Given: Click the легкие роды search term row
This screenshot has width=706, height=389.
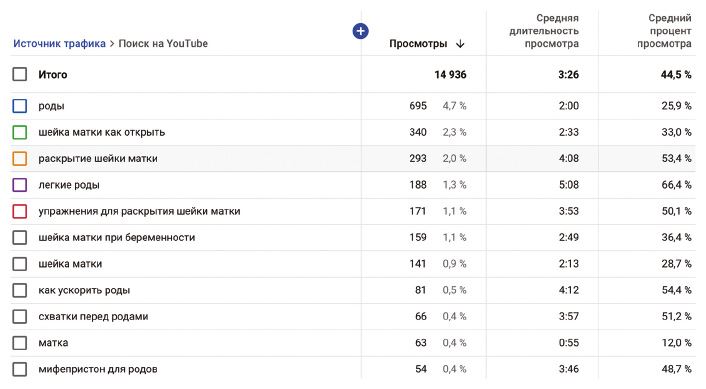Looking at the screenshot, I should pyautogui.click(x=353, y=185).
